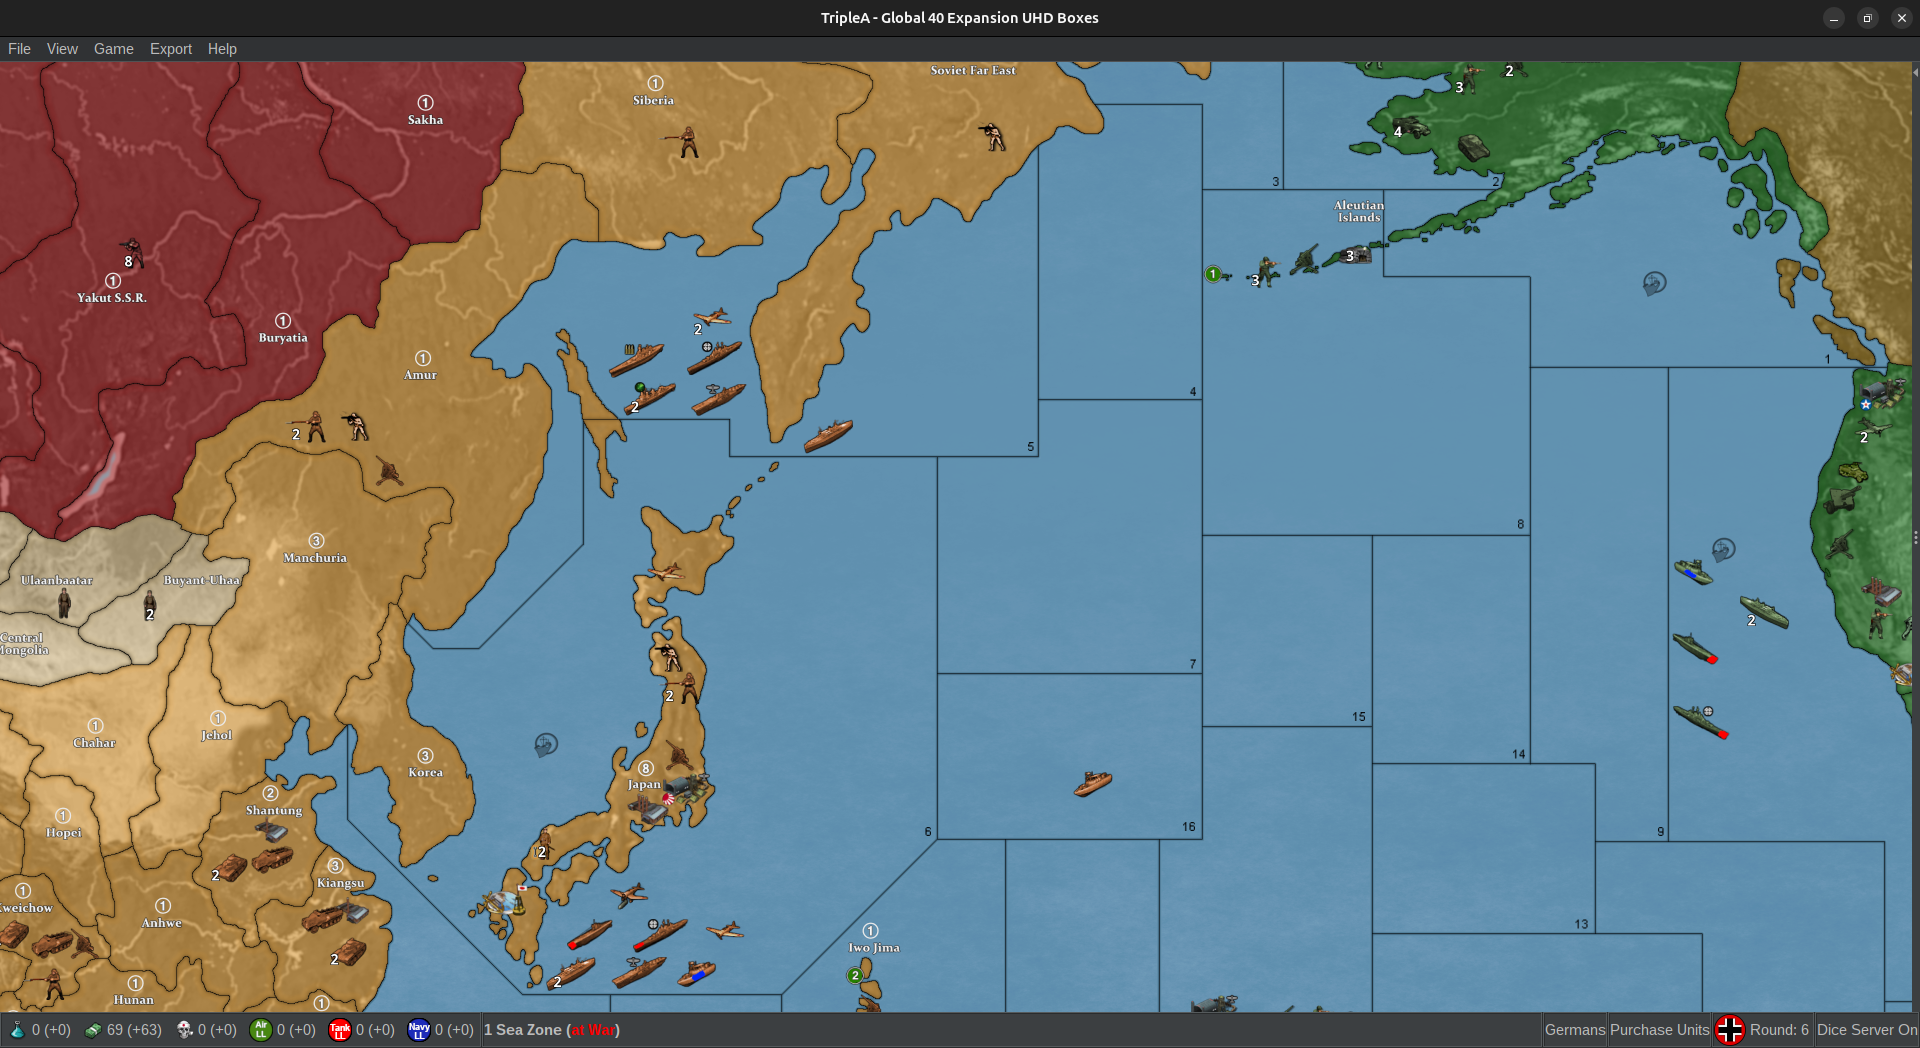The image size is (1920, 1048).
Task: Click the flask tech tokens icon
Action: [x=17, y=1029]
